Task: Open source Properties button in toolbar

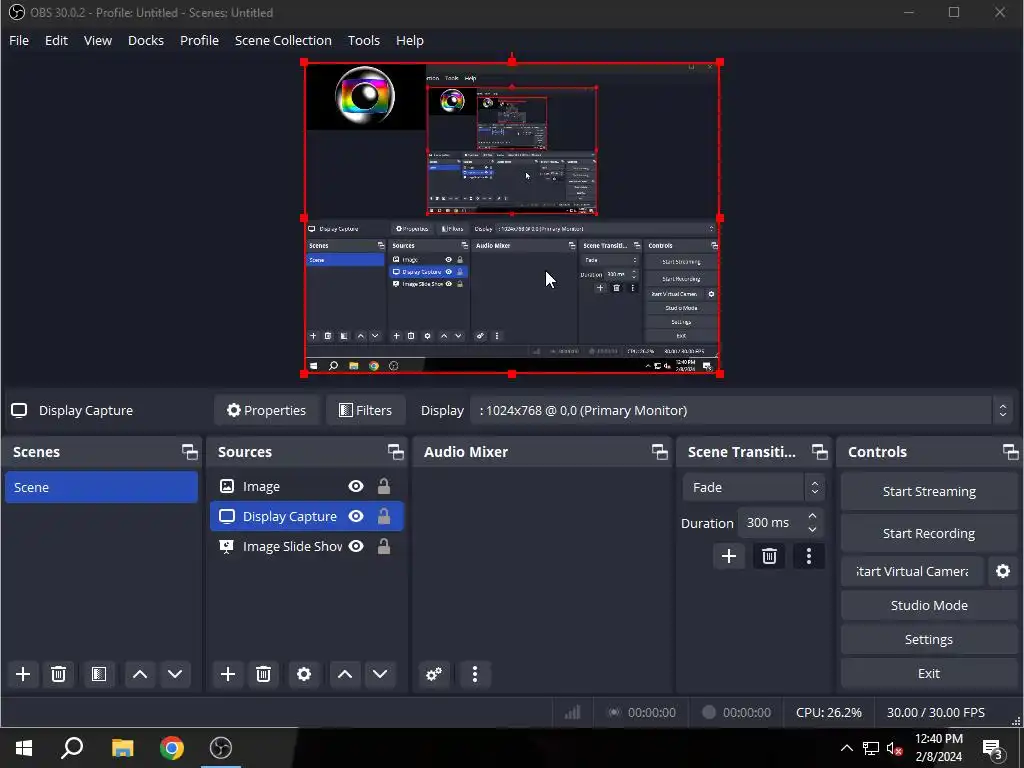Action: pyautogui.click(x=266, y=410)
